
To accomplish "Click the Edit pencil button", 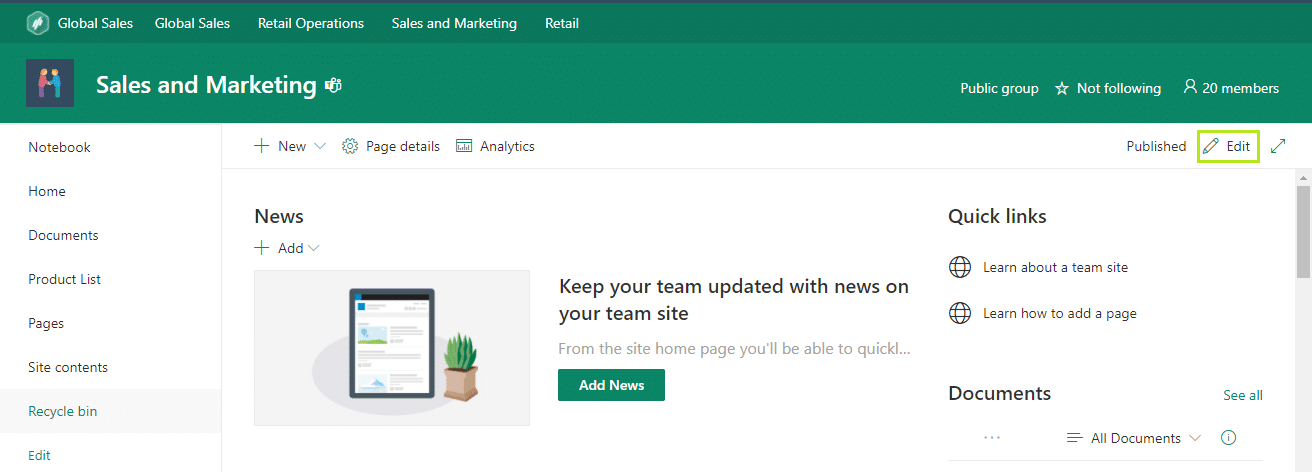I will pyautogui.click(x=1227, y=146).
